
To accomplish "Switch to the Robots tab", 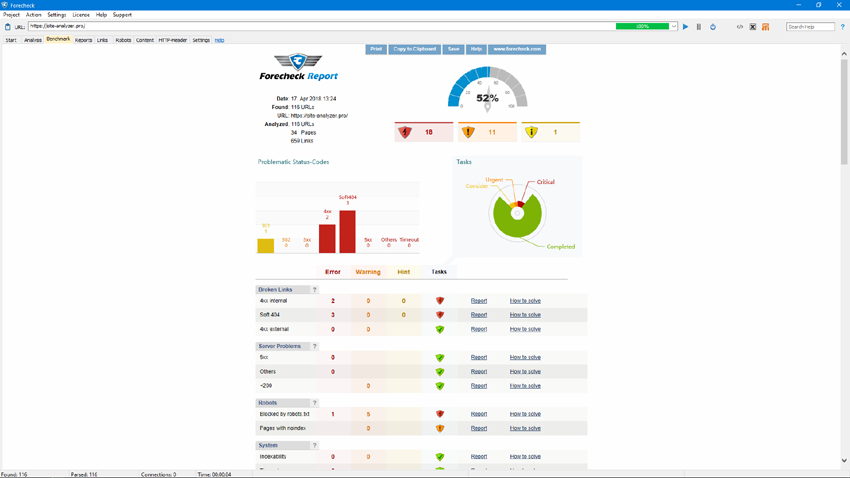I will coord(123,40).
